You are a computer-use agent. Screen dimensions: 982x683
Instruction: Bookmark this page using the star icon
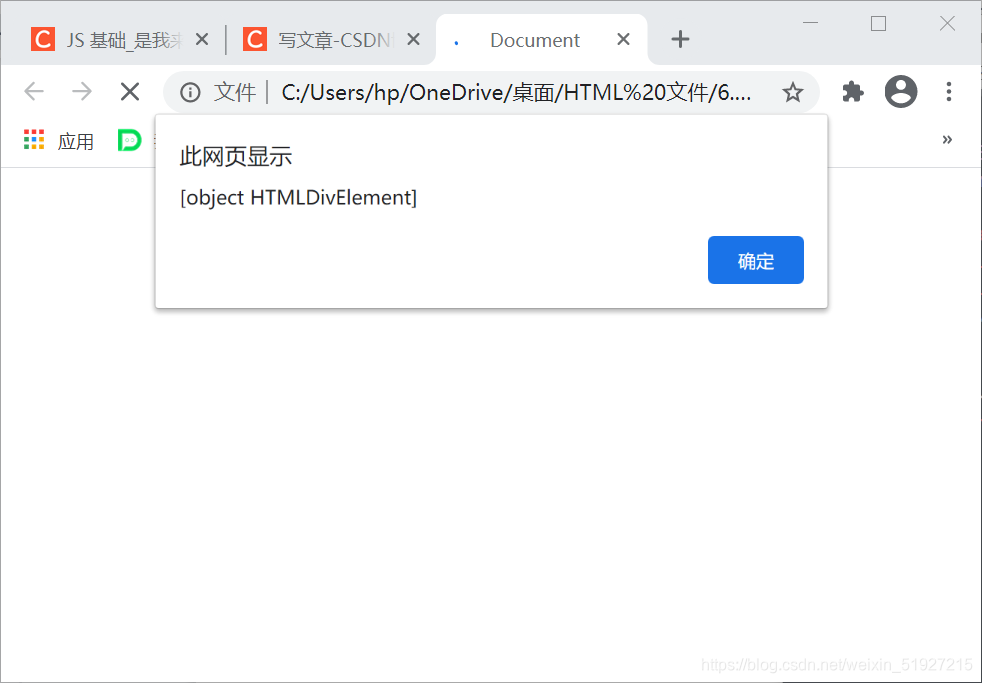[793, 91]
